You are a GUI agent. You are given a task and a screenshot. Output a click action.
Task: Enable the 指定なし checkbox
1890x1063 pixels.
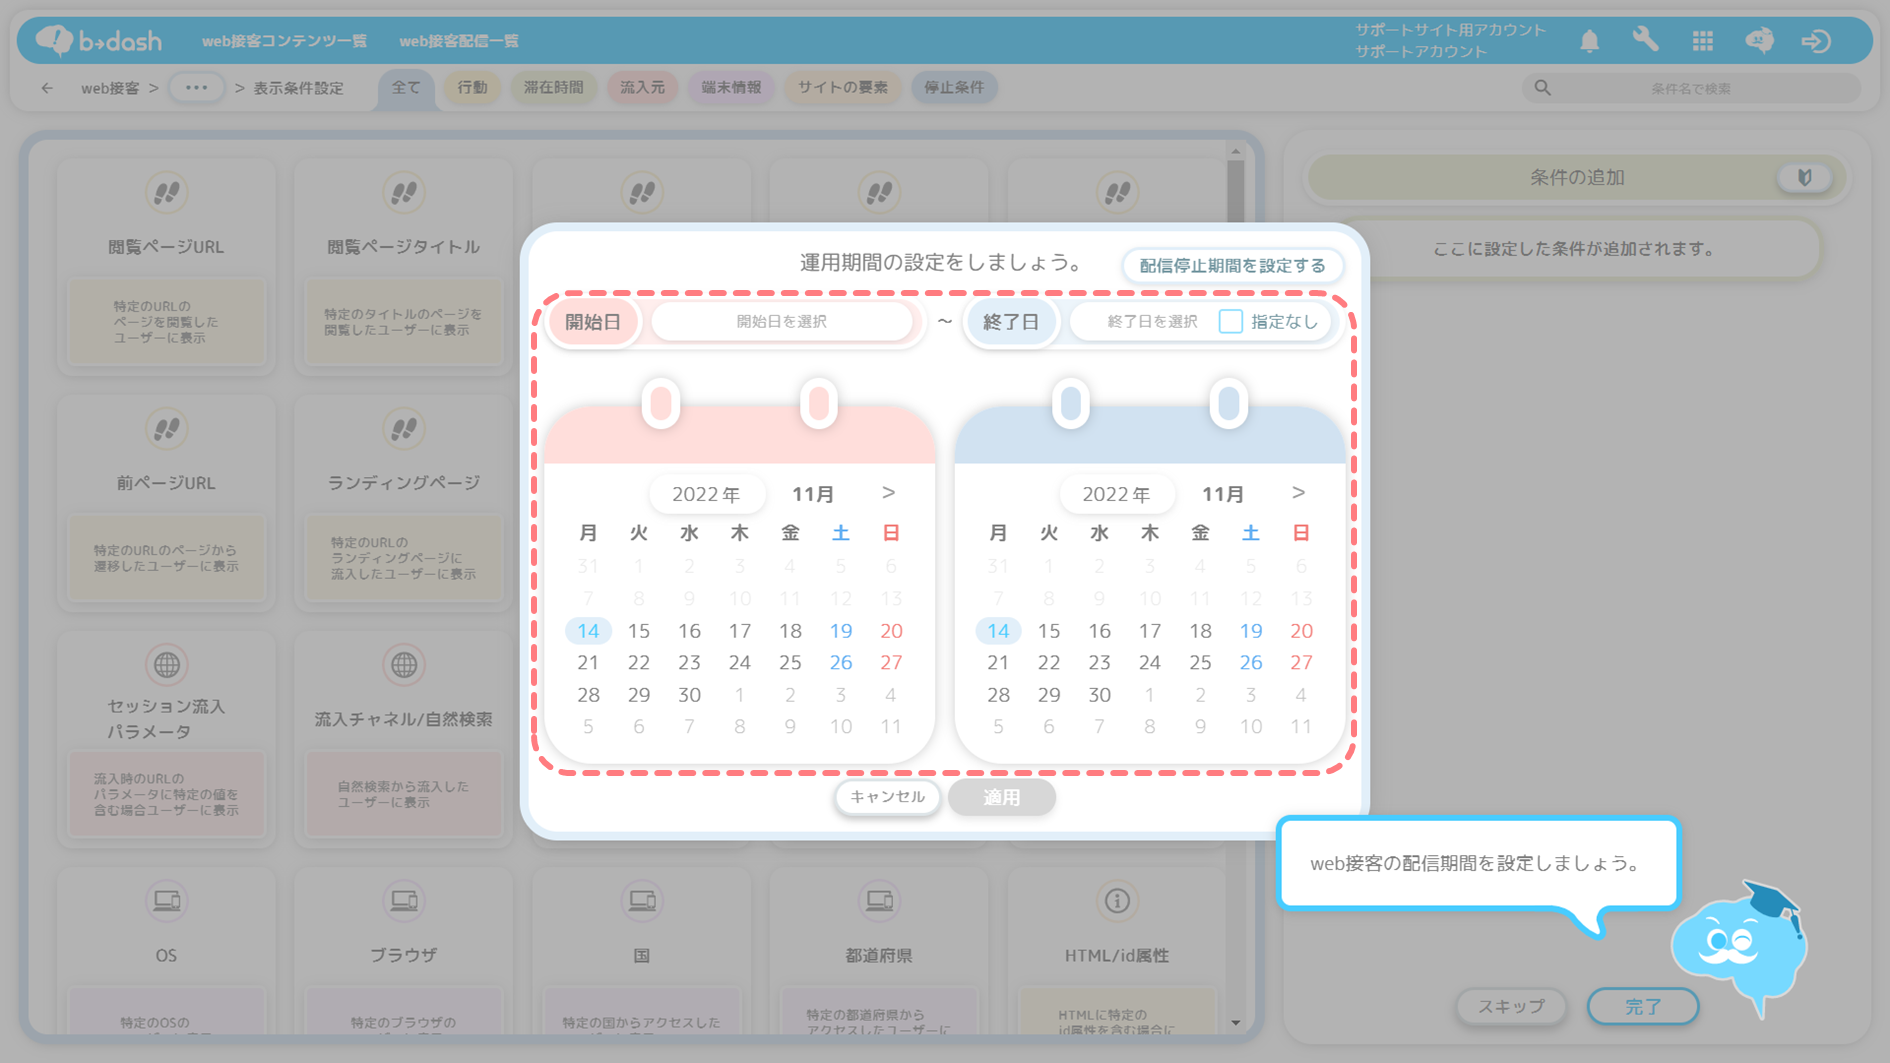click(1230, 321)
